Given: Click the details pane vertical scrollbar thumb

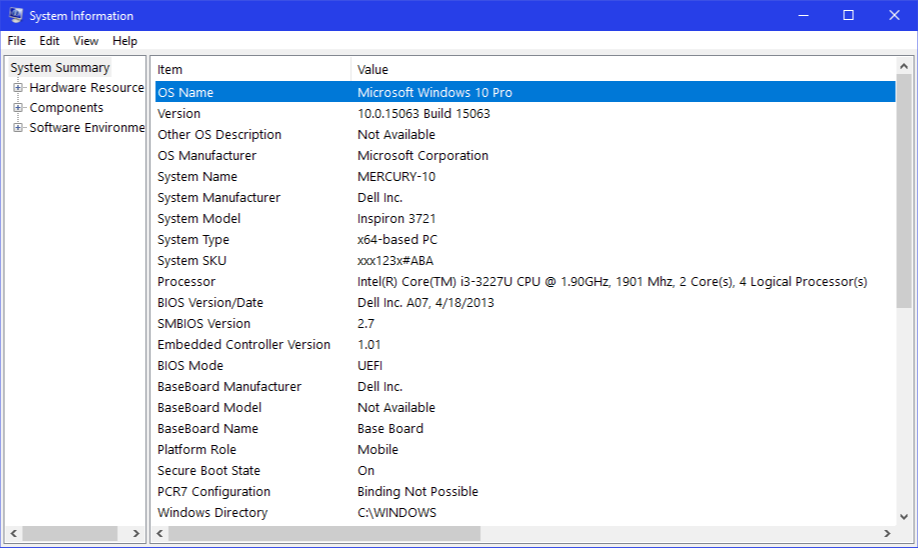Looking at the screenshot, I should click(904, 190).
